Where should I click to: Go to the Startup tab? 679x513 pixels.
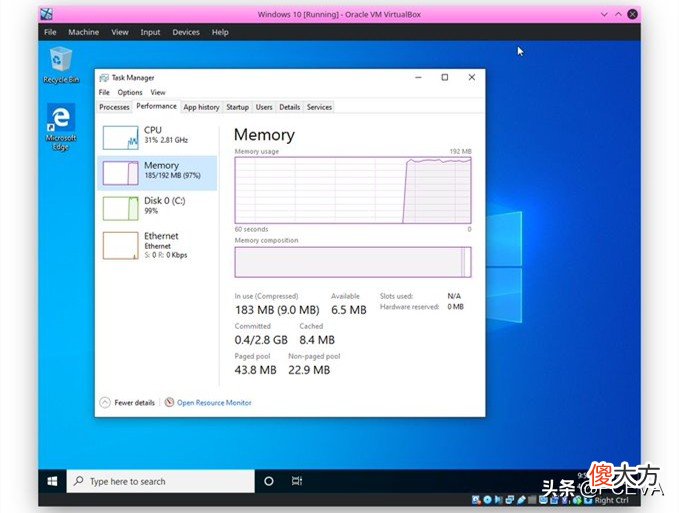[237, 107]
